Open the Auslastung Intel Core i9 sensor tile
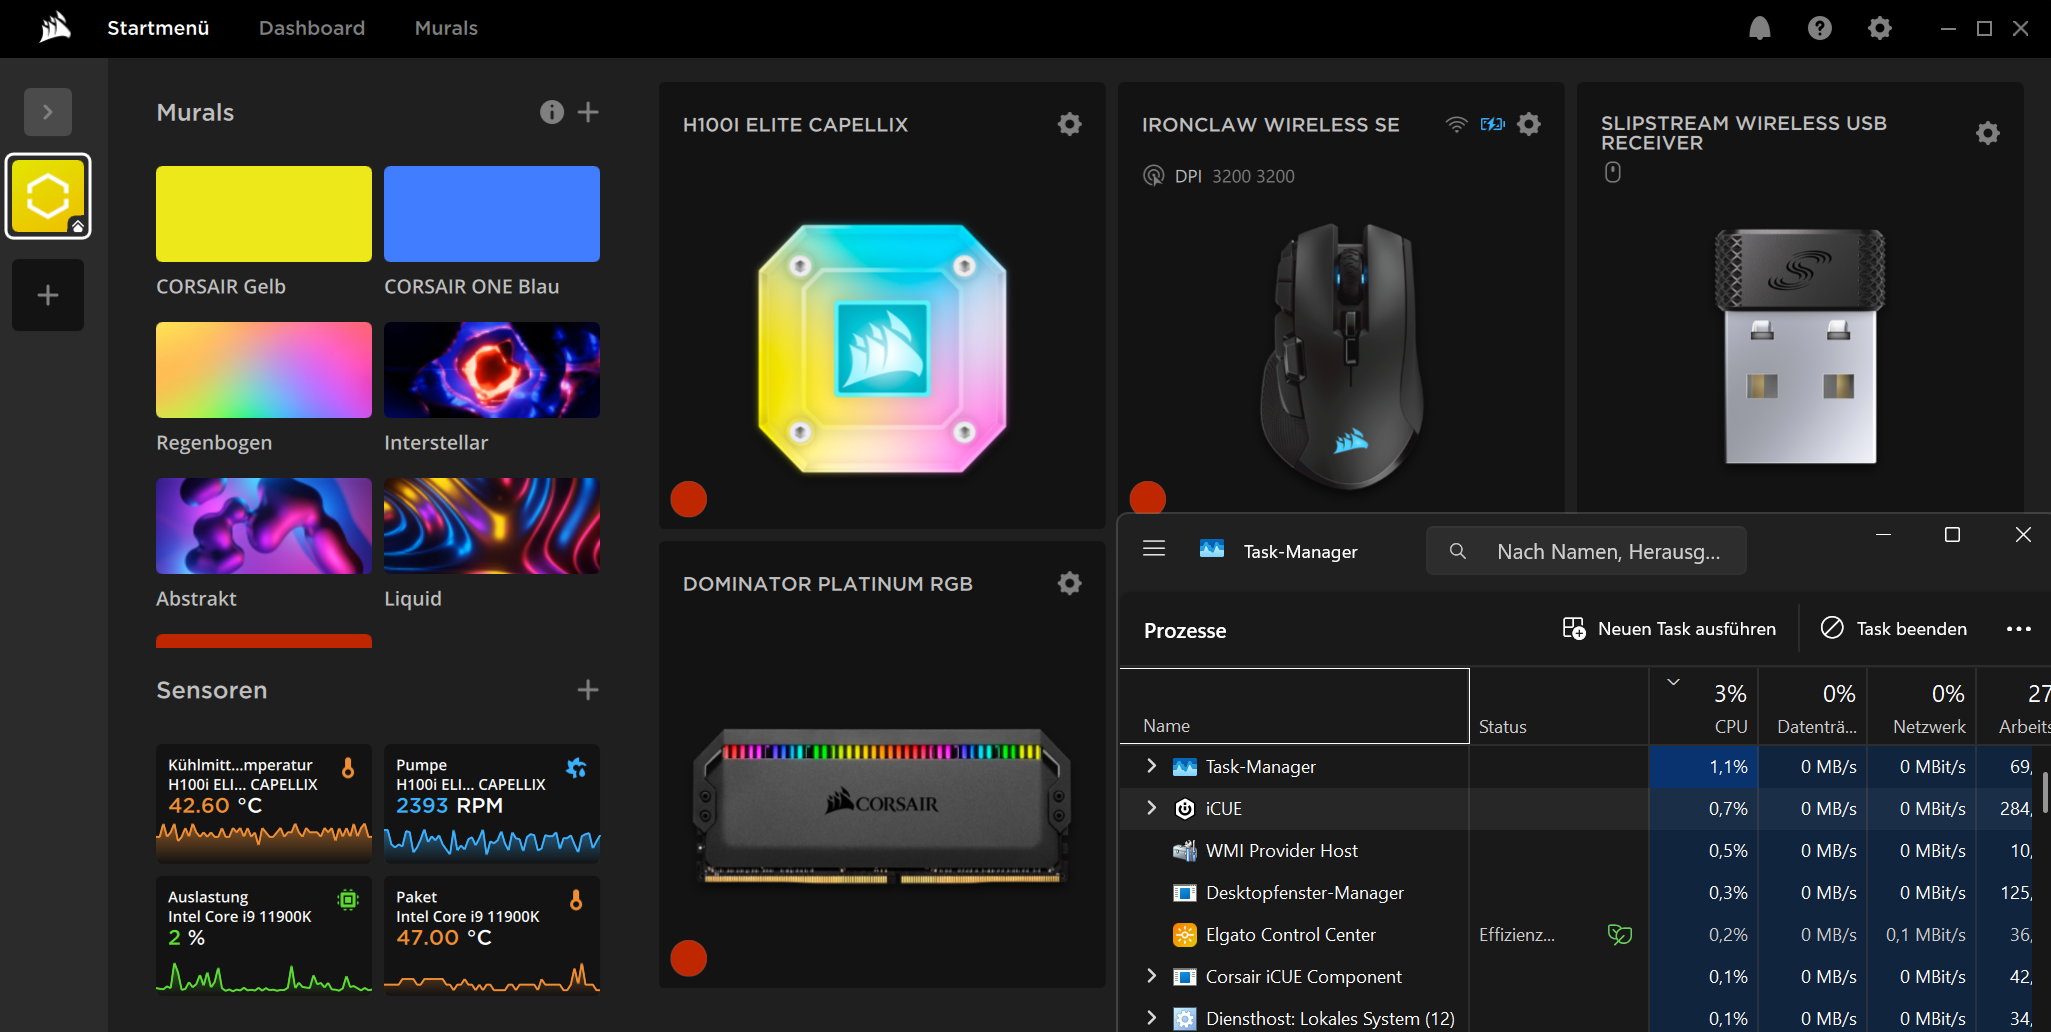2051x1032 pixels. pyautogui.click(x=264, y=935)
